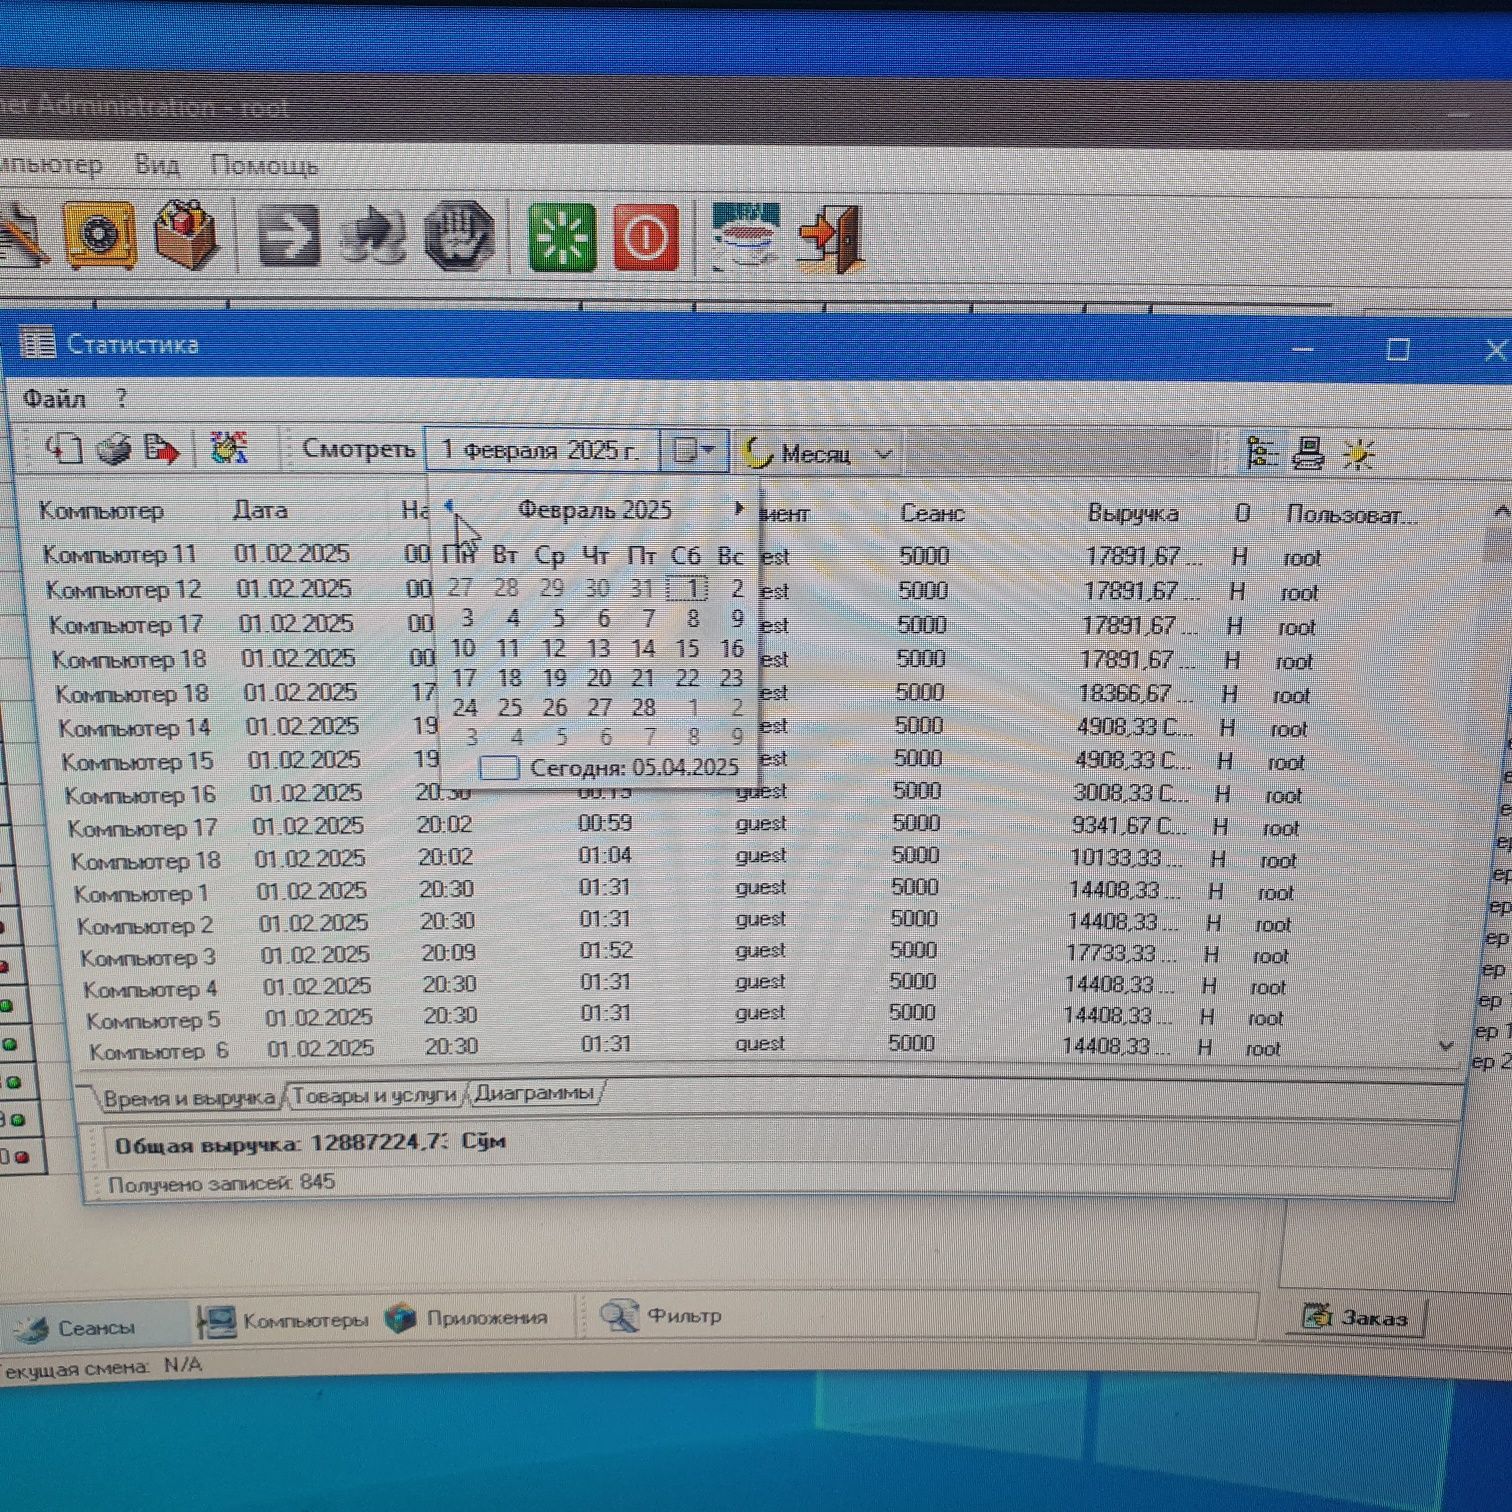1512x1512 pixels.
Task: Click the colorful wizard icon in Статистика toolbar
Action: [x=229, y=448]
